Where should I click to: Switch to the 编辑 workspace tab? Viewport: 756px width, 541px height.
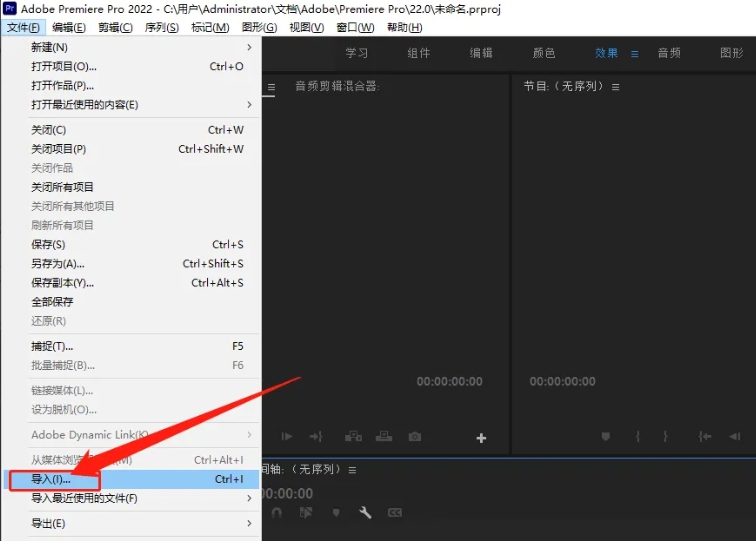[x=481, y=53]
